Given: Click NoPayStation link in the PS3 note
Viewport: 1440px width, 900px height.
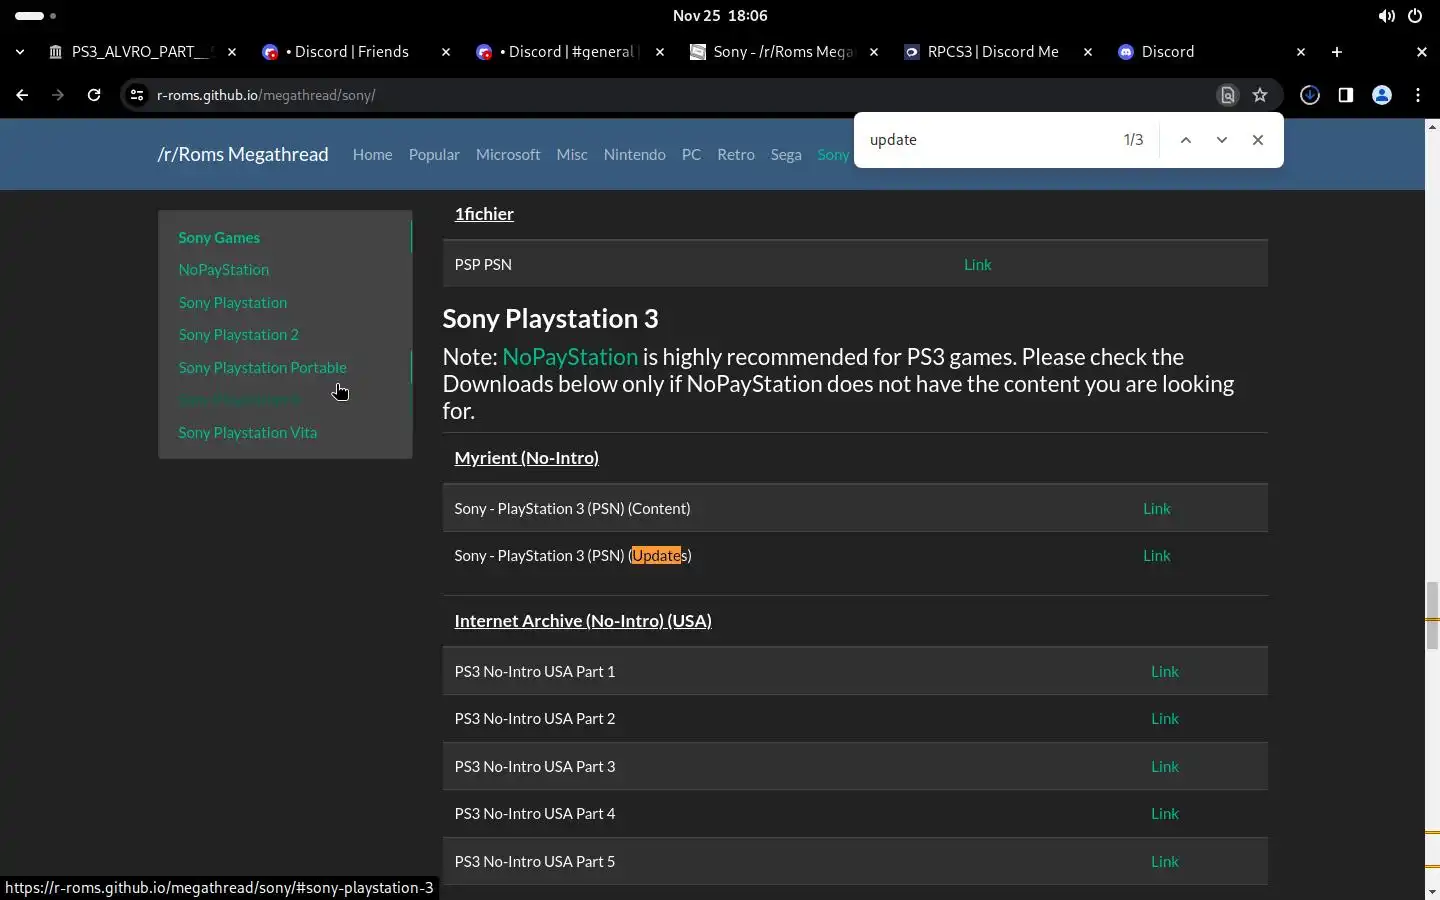Looking at the screenshot, I should coord(570,357).
